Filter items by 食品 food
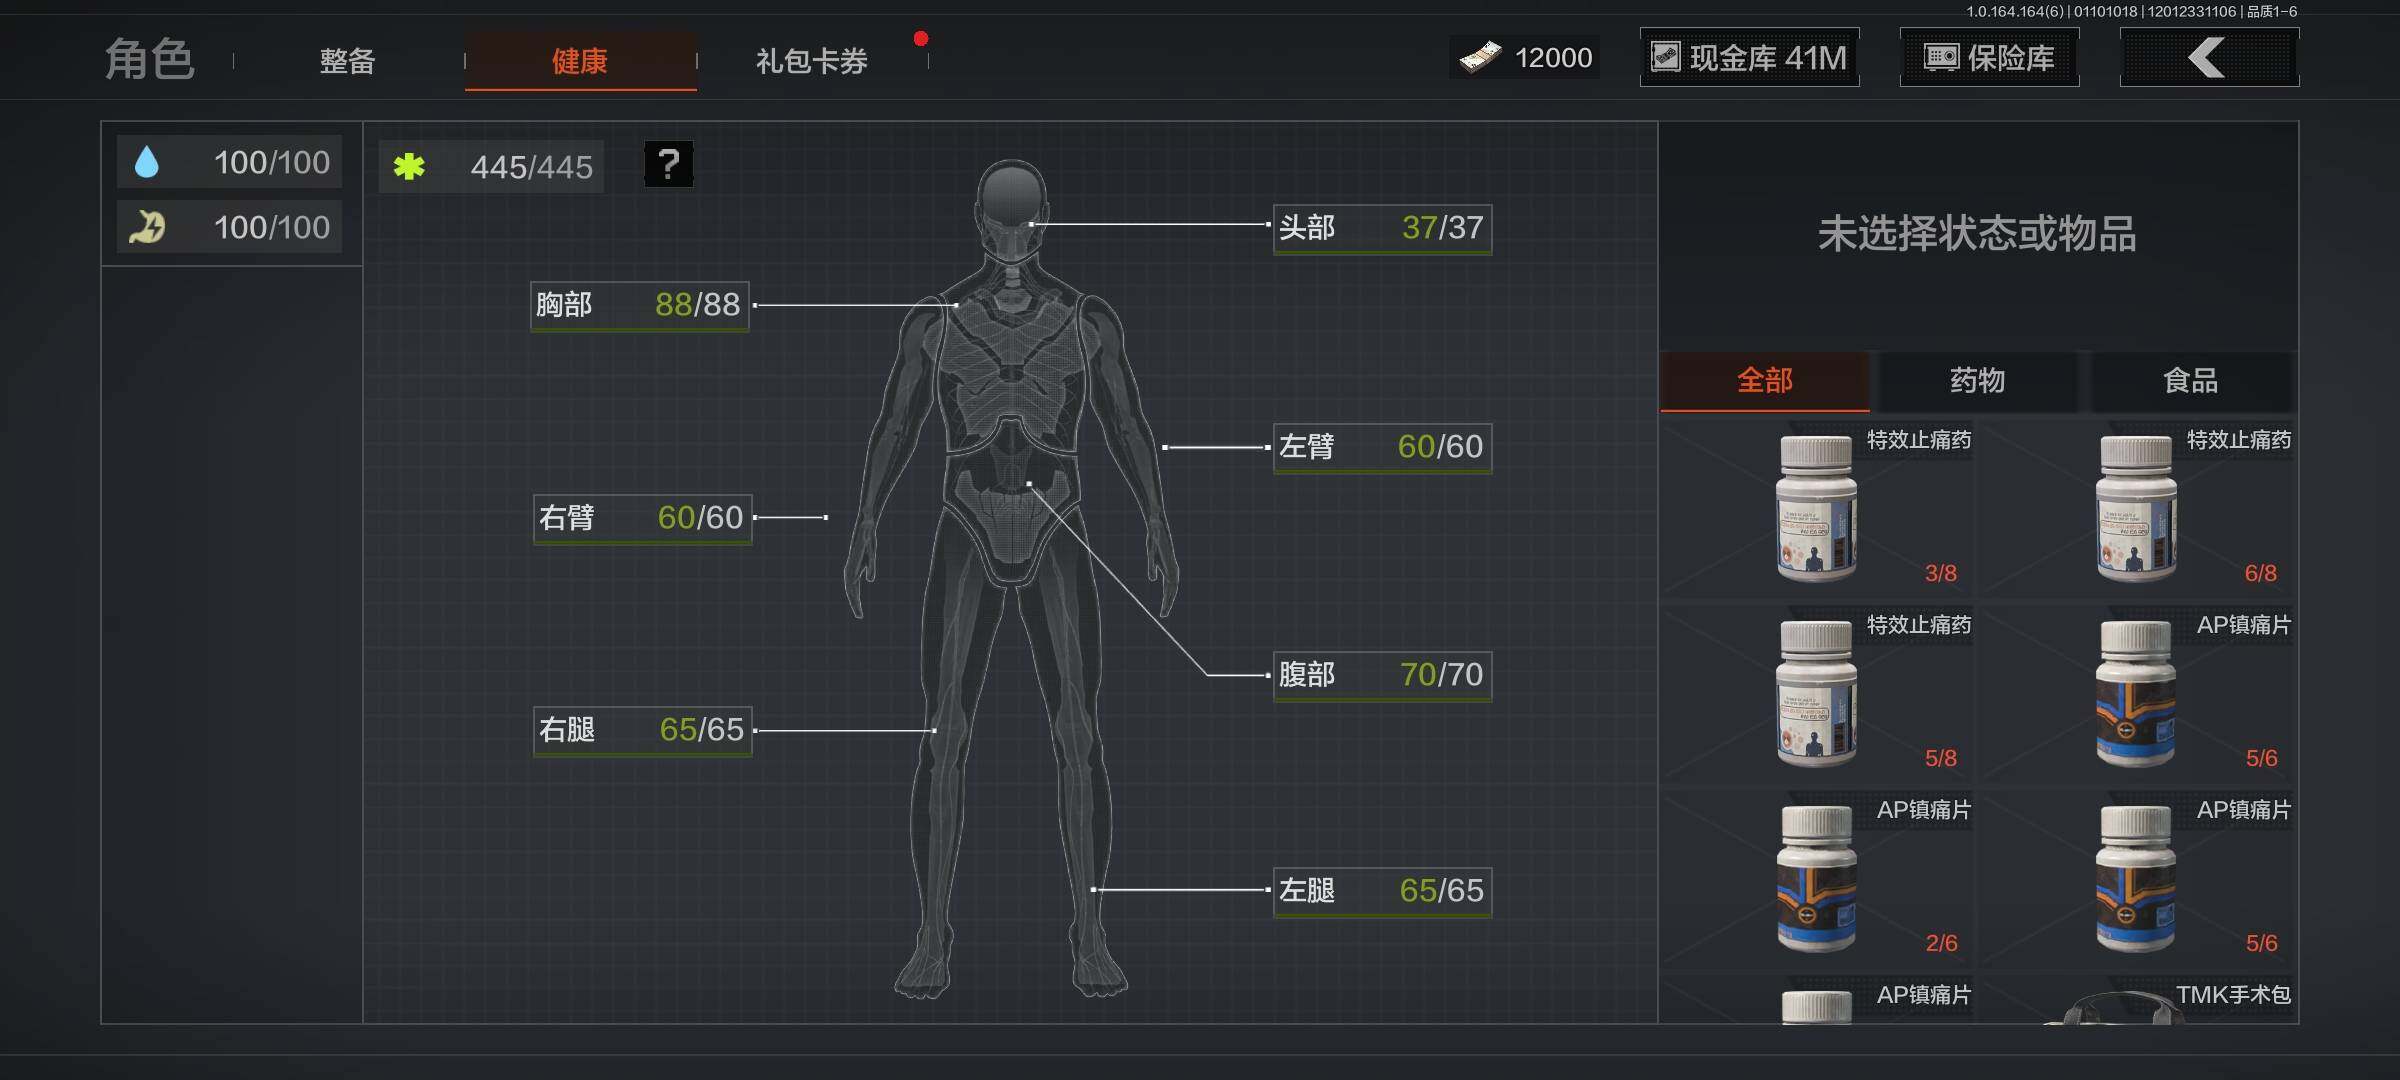 point(2190,381)
